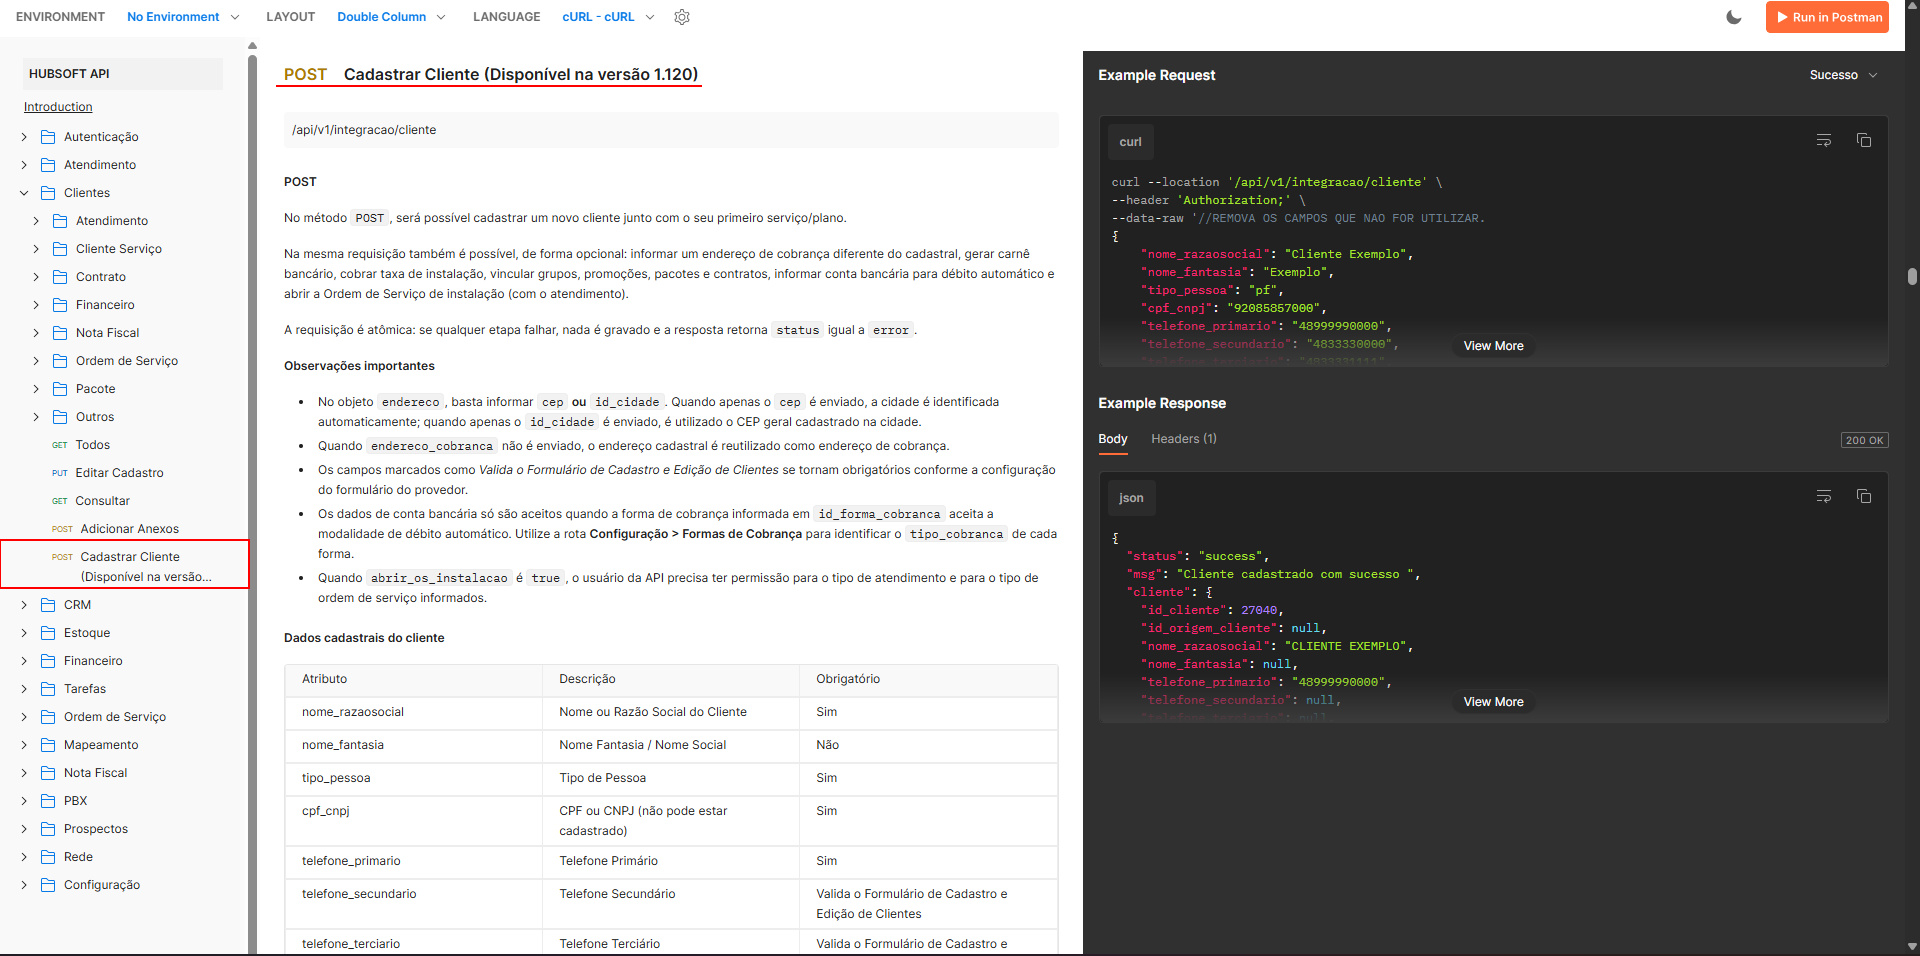Open the Mapeamento folder icon
Screen dimensions: 1920x956
pos(48,745)
